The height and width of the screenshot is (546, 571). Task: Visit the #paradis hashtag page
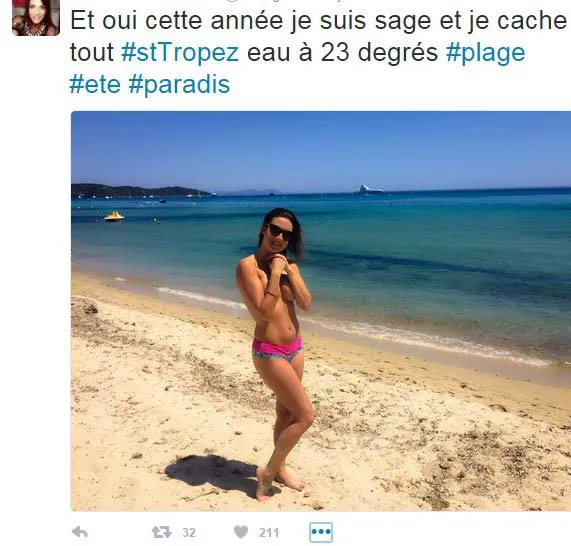click(x=179, y=86)
